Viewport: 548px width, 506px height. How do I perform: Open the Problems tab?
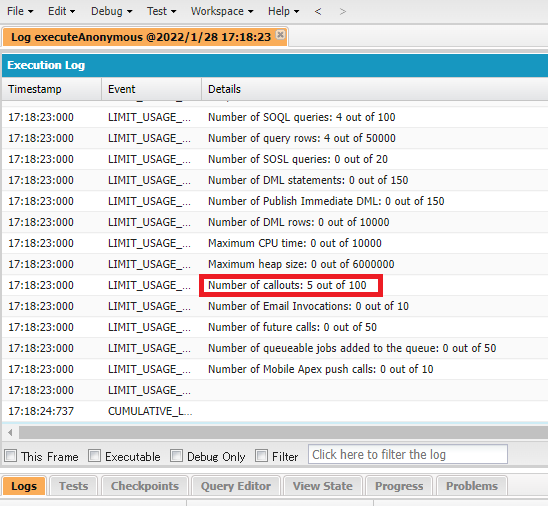click(x=472, y=486)
